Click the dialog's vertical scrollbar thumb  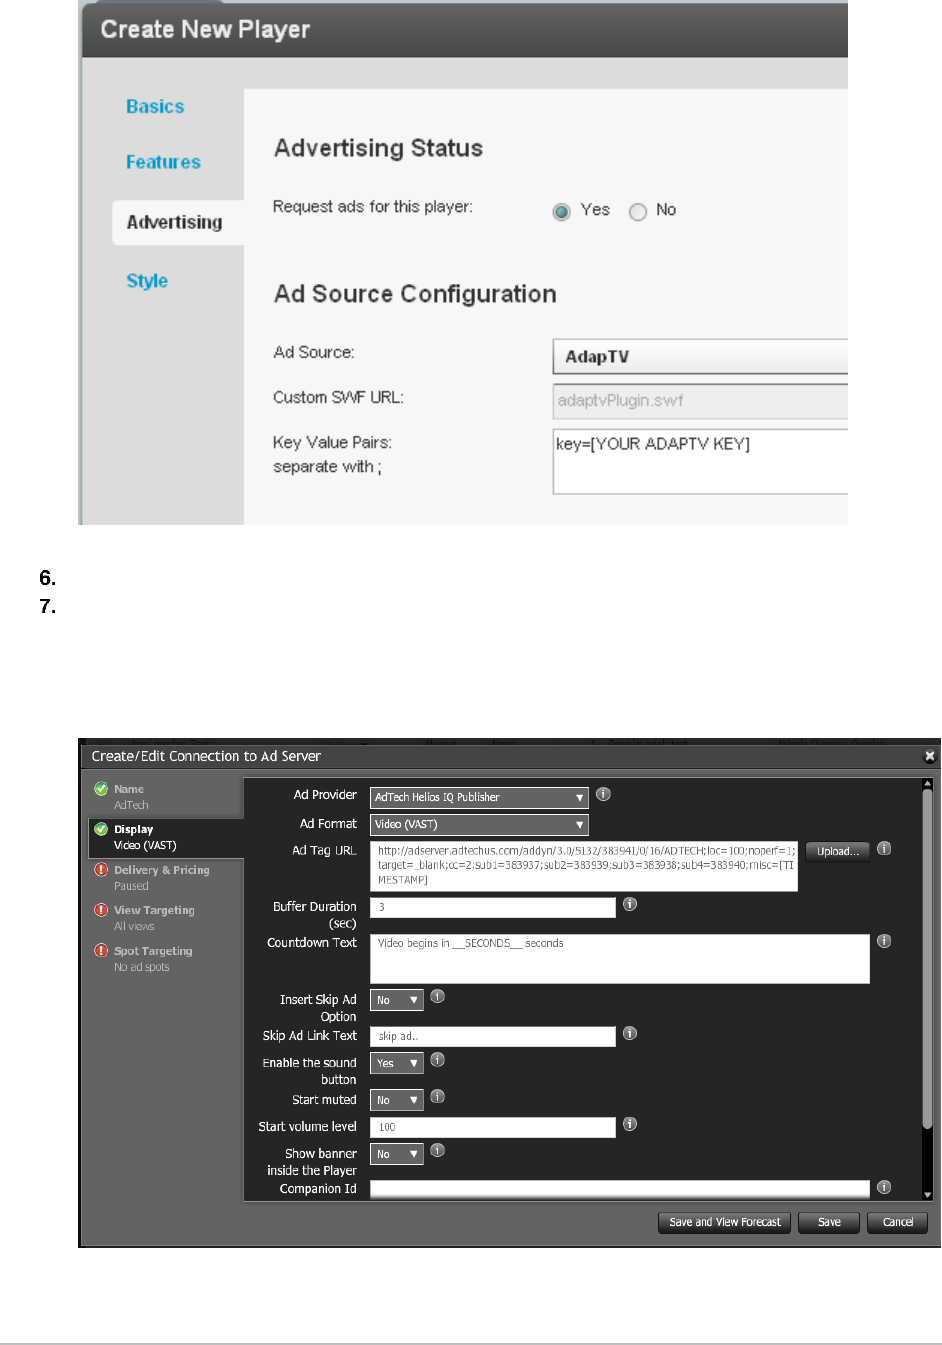coord(927,960)
